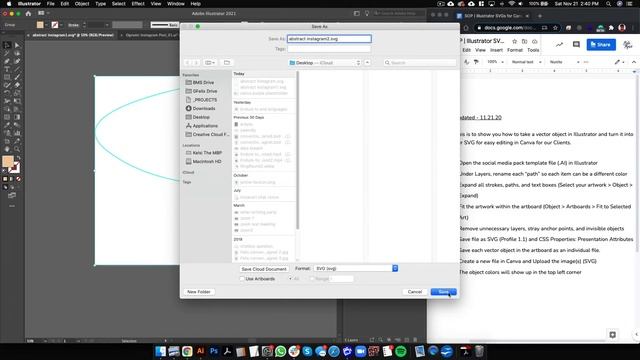Click the Save Cloud Document button
The width and height of the screenshot is (640, 360).
point(264,269)
